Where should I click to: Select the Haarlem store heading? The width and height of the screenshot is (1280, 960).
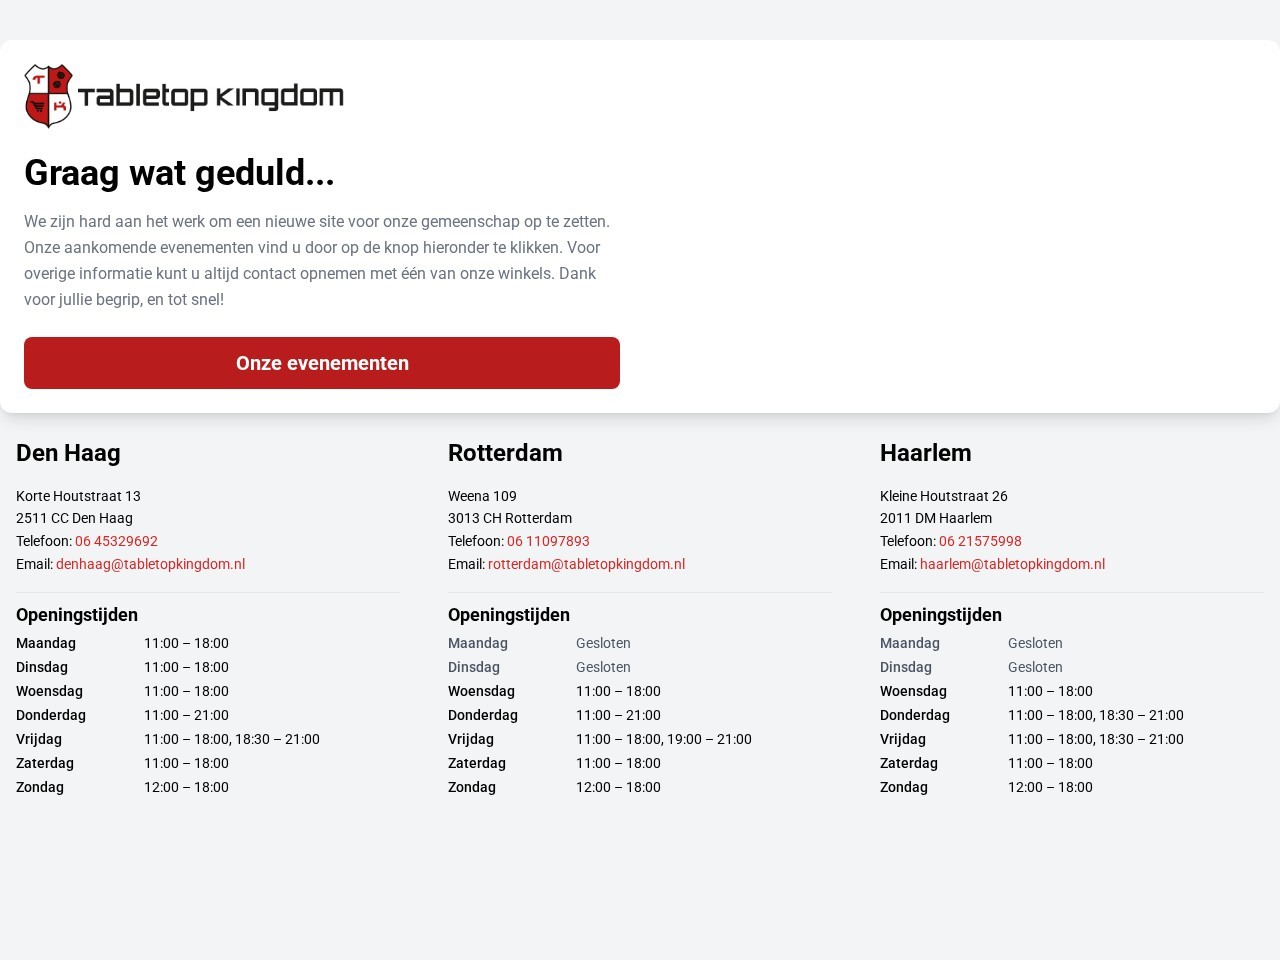click(925, 453)
